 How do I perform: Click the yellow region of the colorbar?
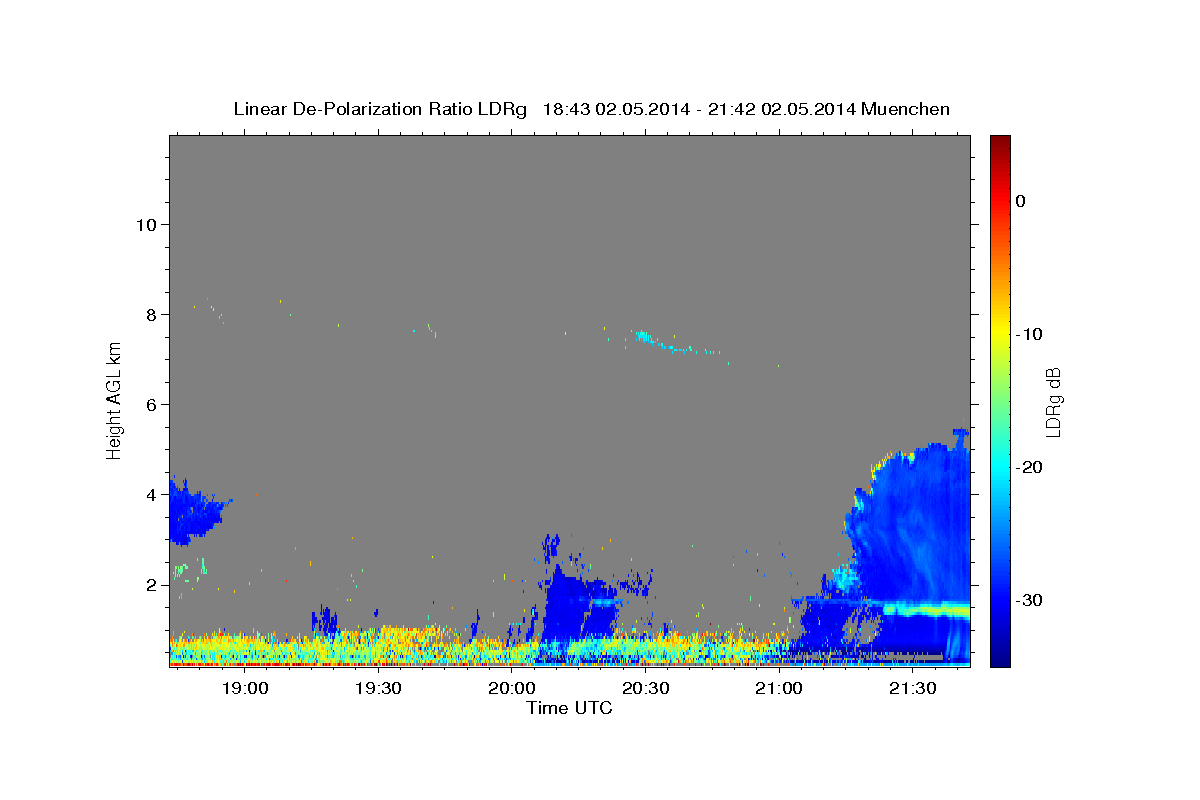1000,330
